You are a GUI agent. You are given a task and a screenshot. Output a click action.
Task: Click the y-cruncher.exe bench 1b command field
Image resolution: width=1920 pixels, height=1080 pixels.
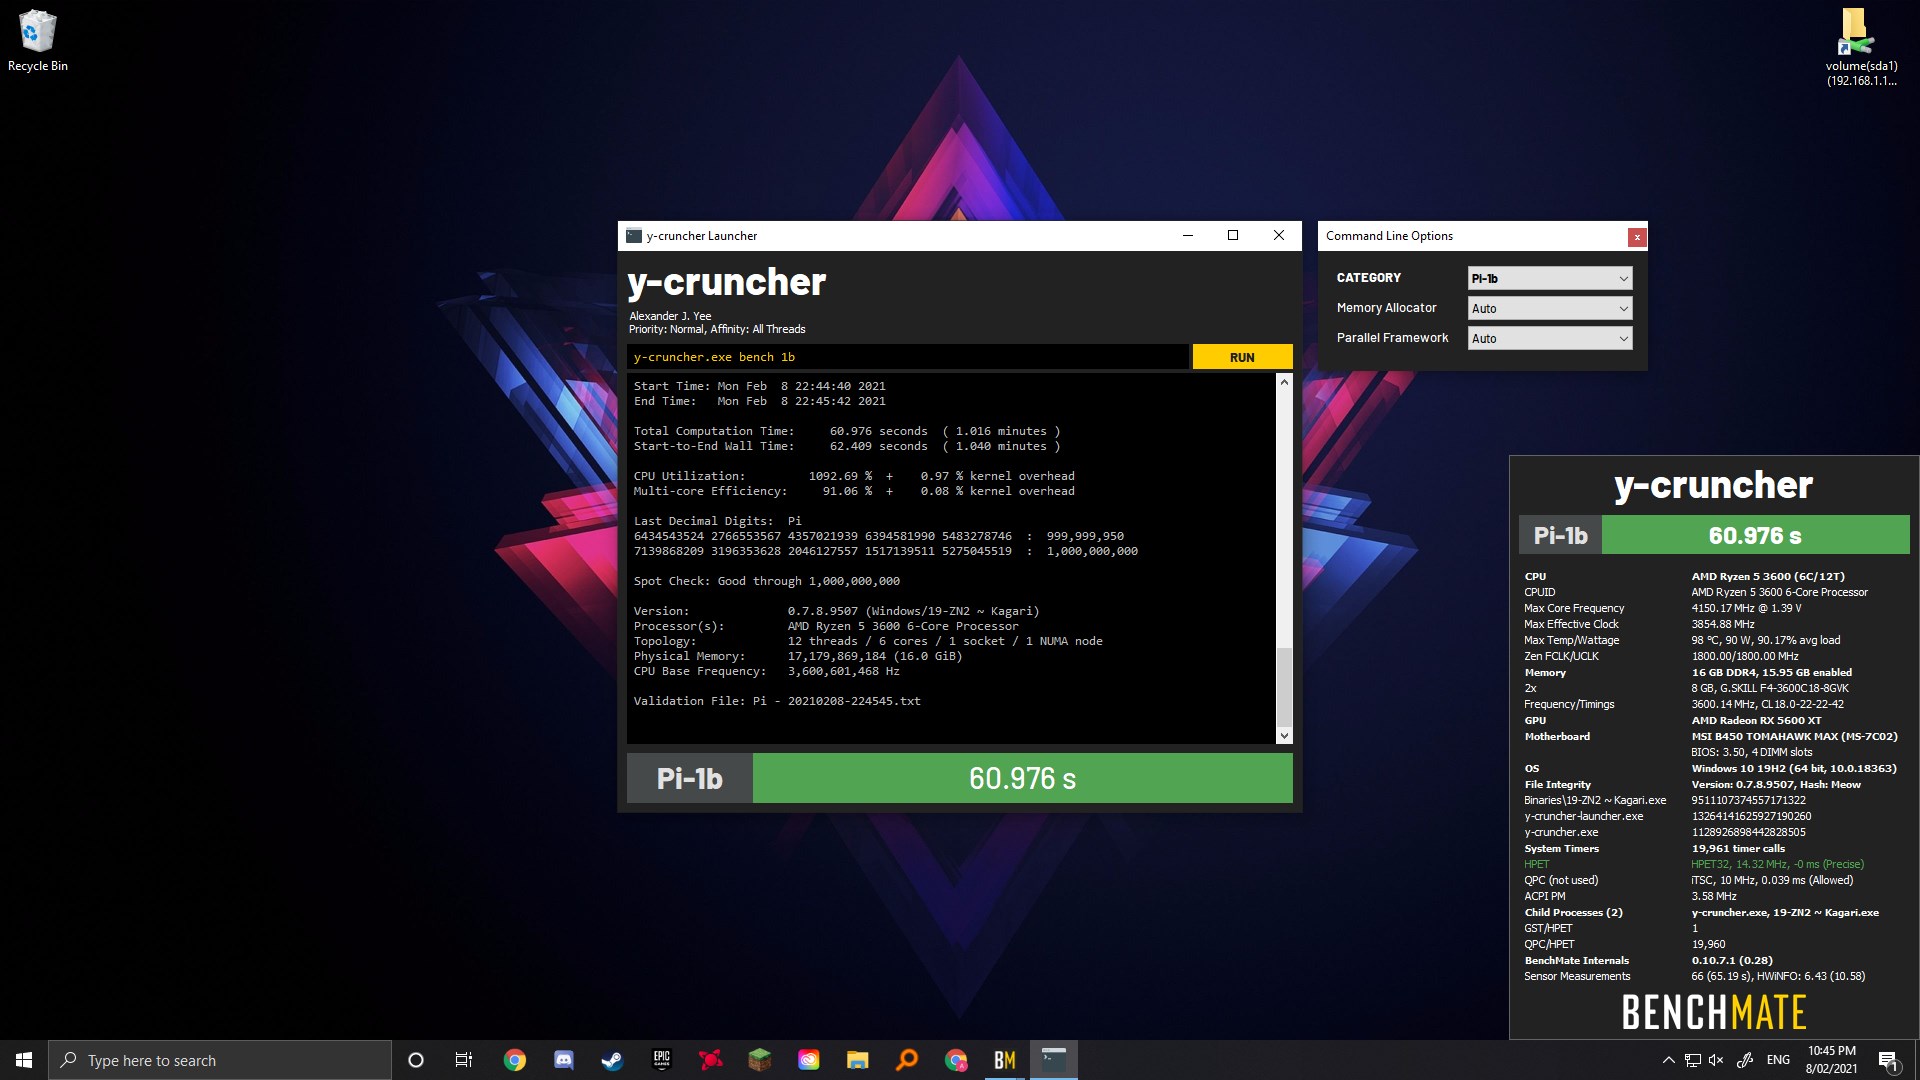click(908, 357)
